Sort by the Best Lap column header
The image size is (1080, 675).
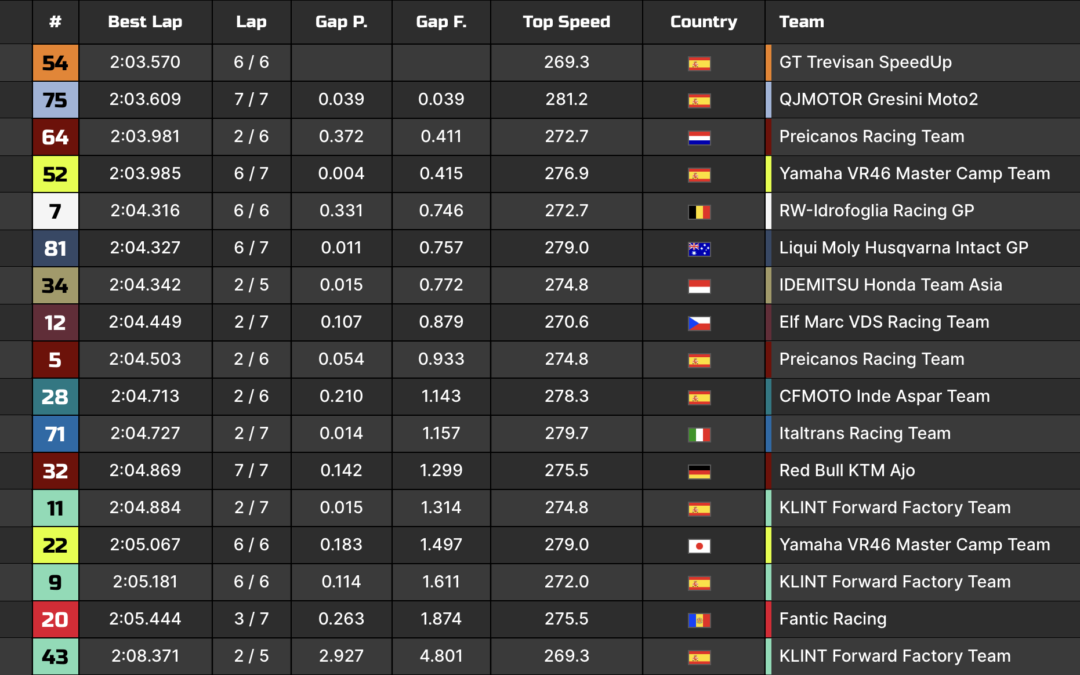coord(145,21)
